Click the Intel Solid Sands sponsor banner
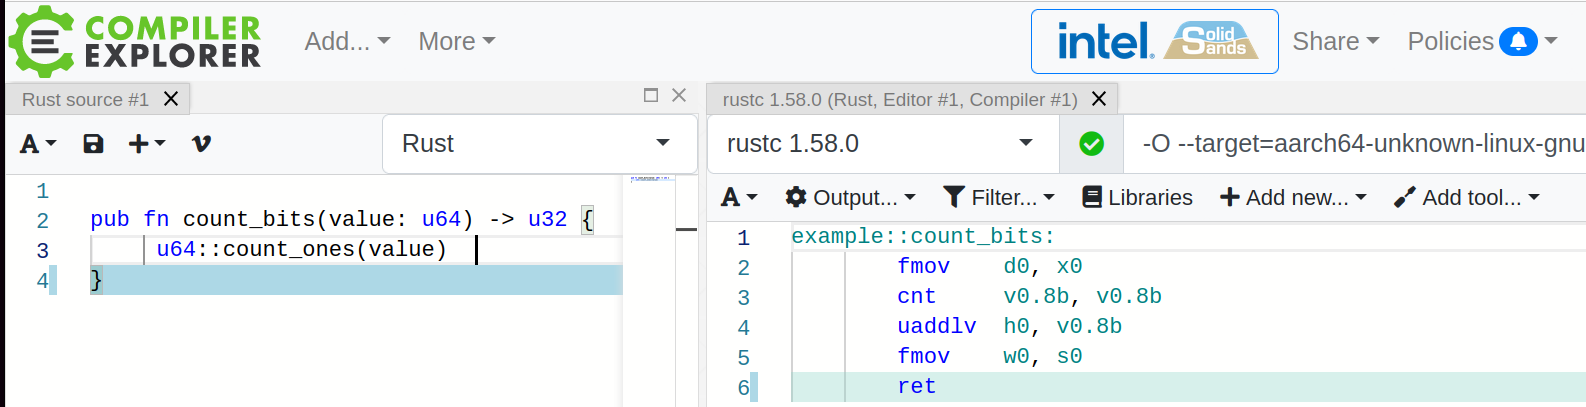 coord(1154,41)
